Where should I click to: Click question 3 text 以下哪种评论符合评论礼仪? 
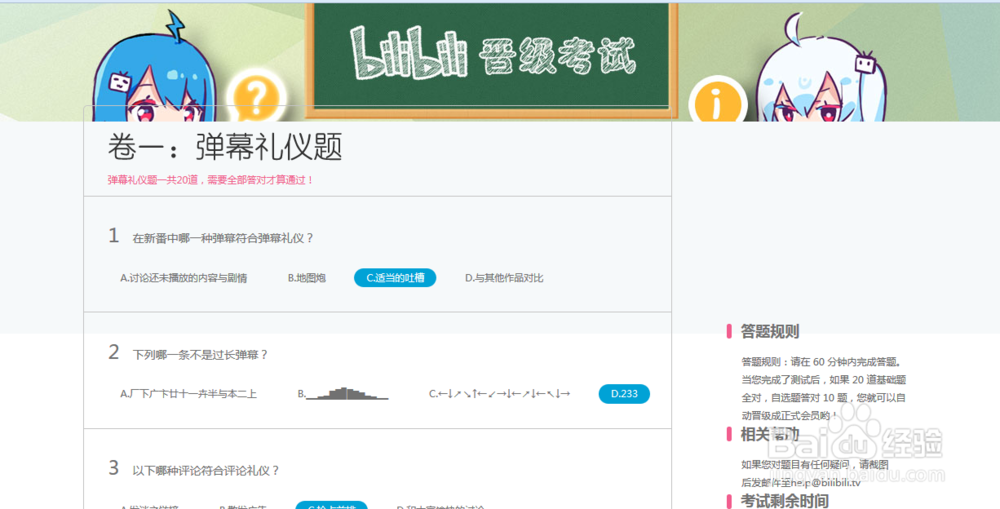[205, 471]
